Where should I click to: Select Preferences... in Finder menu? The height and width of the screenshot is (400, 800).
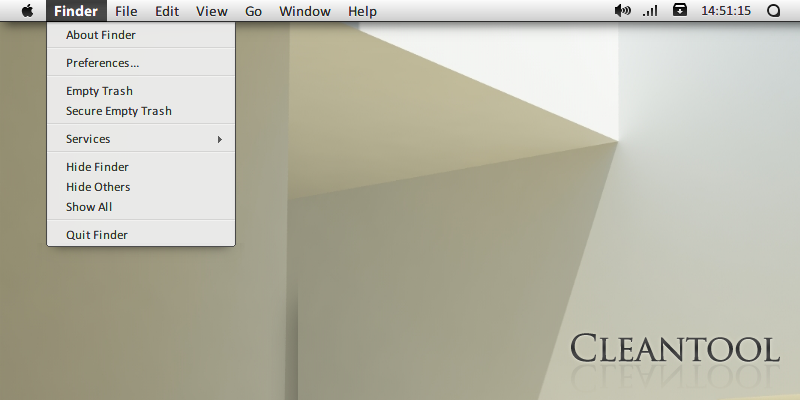(x=141, y=63)
